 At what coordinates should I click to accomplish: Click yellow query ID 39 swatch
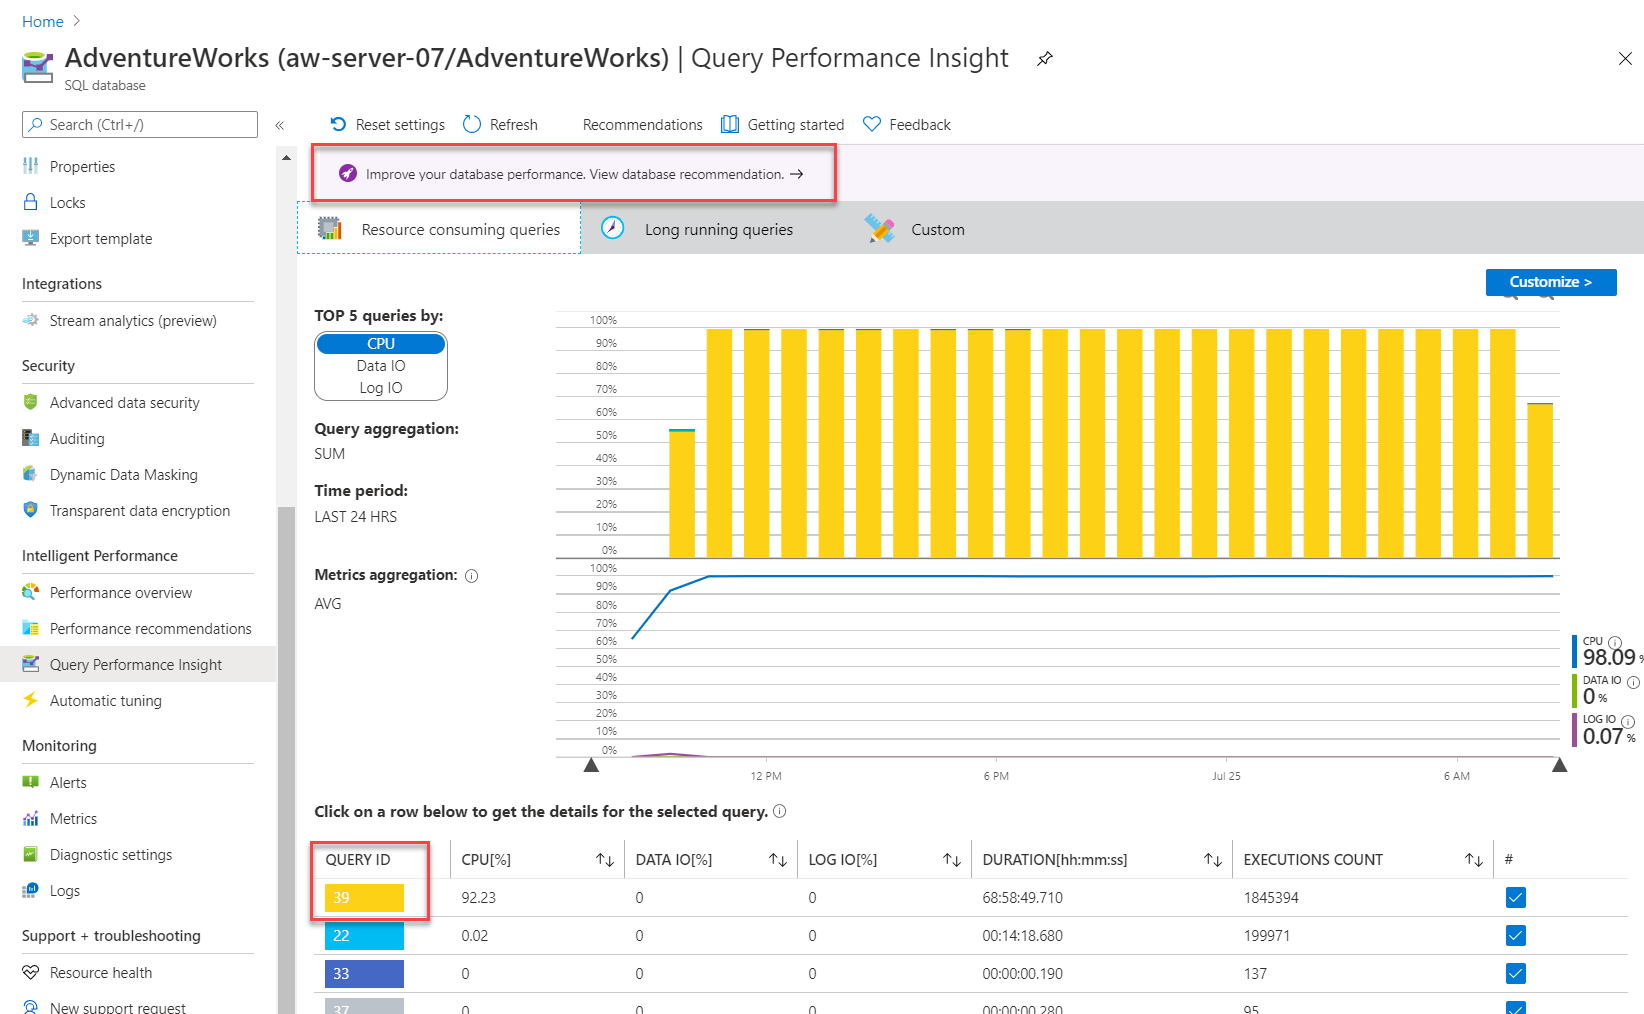point(364,898)
